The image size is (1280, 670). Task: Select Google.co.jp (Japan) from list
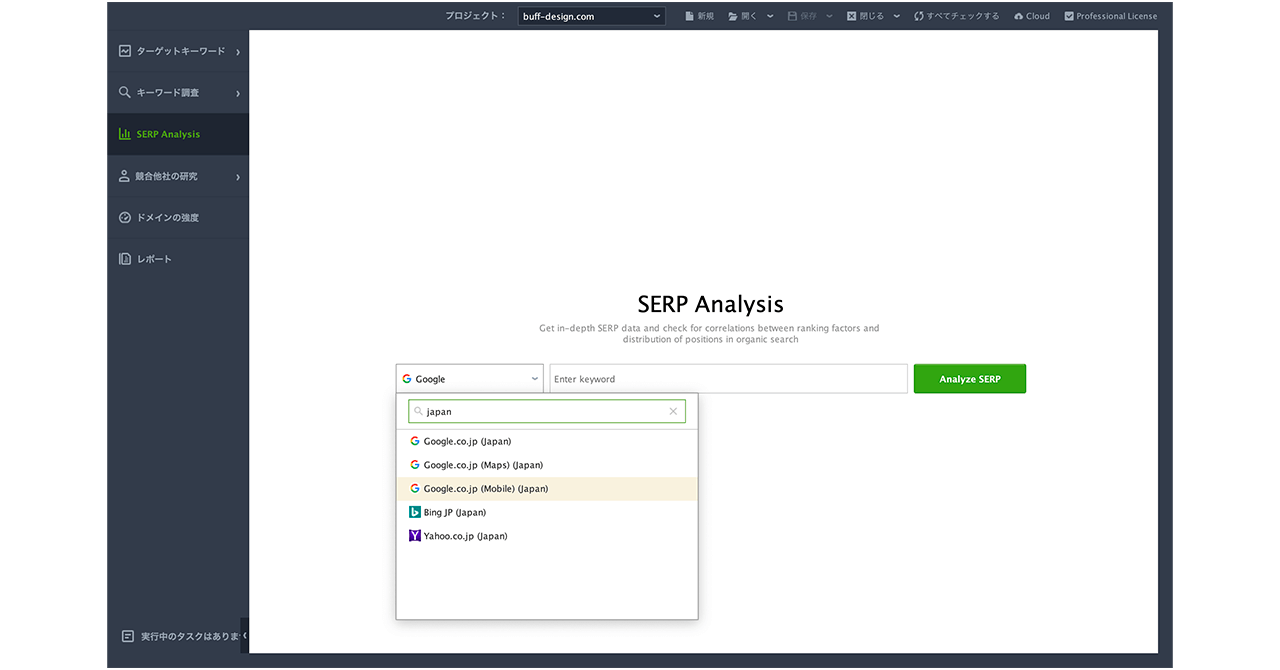point(467,441)
